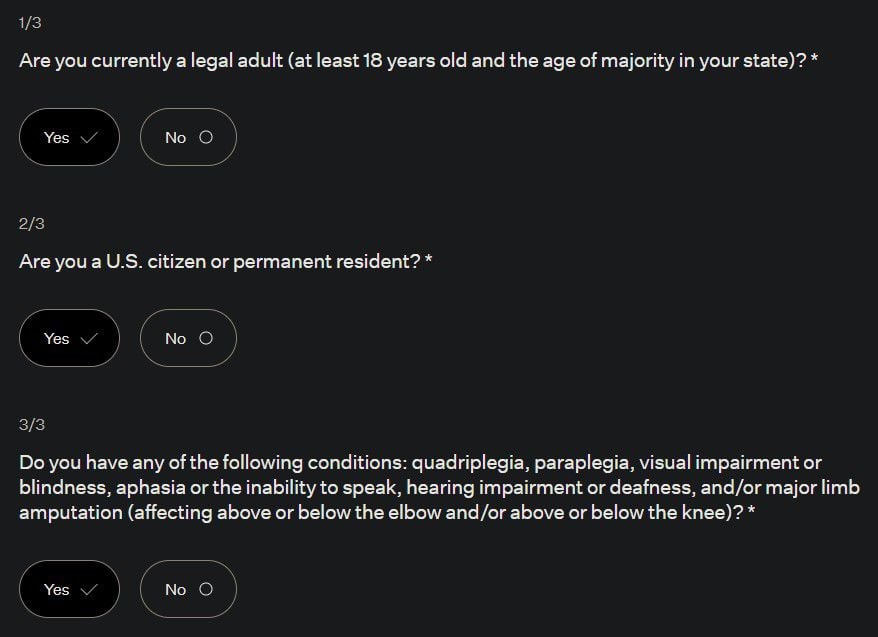Click the U.S. citizen question text
This screenshot has height=637, width=878.
pyautogui.click(x=220, y=261)
